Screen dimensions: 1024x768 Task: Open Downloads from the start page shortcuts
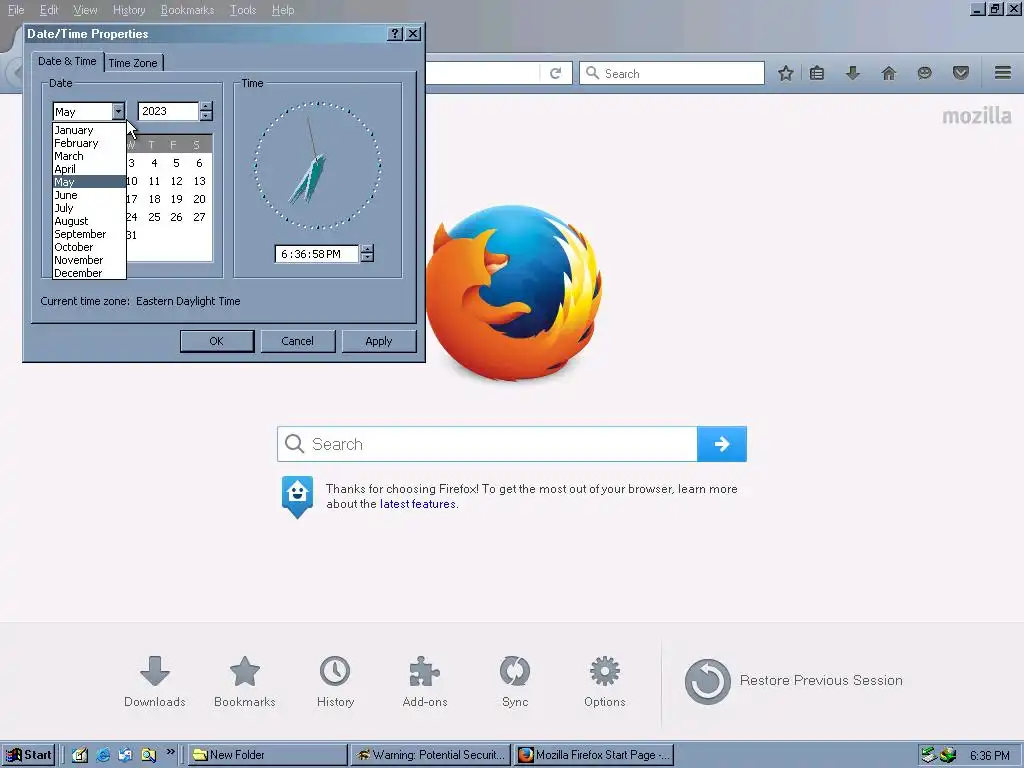pos(155,682)
